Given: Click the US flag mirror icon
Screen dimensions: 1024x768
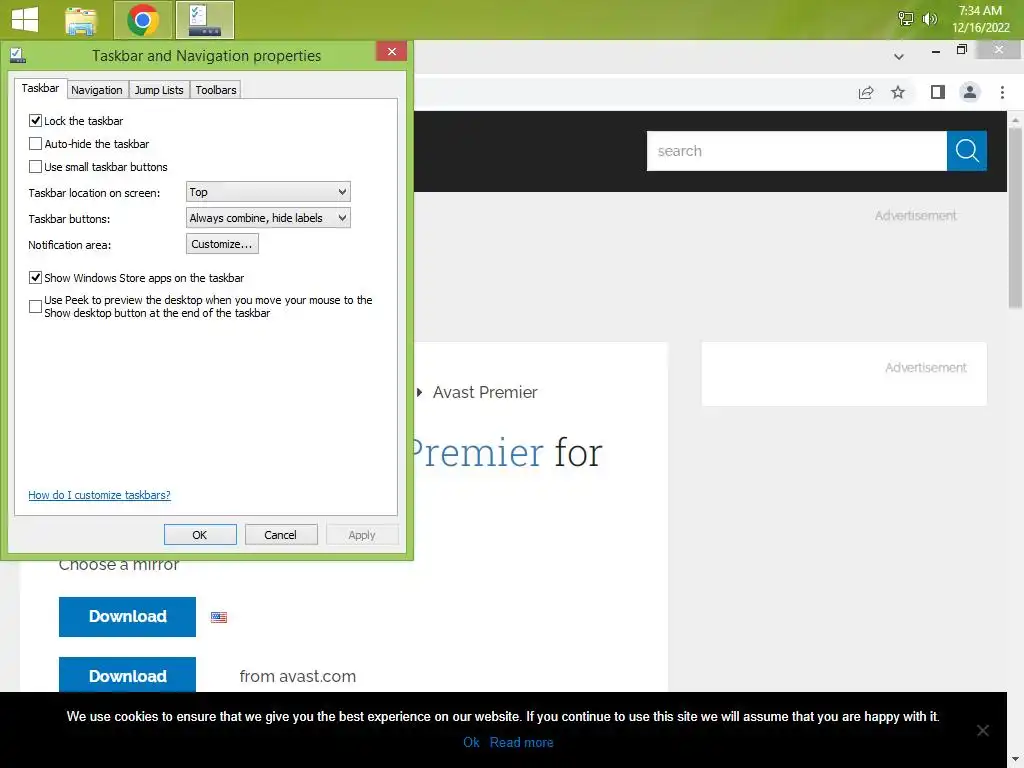Looking at the screenshot, I should [219, 617].
